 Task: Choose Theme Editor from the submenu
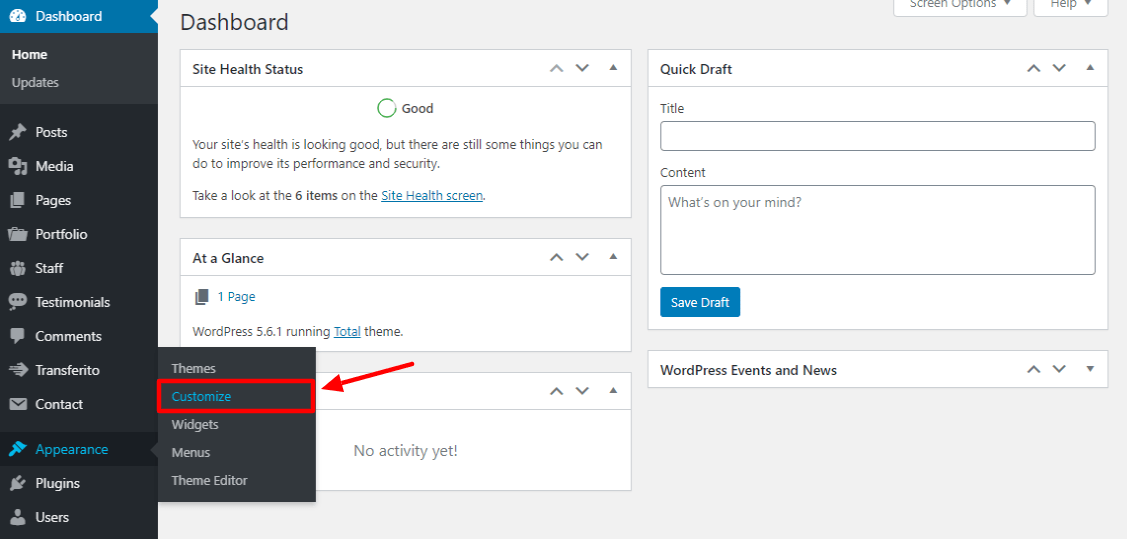[x=209, y=480]
